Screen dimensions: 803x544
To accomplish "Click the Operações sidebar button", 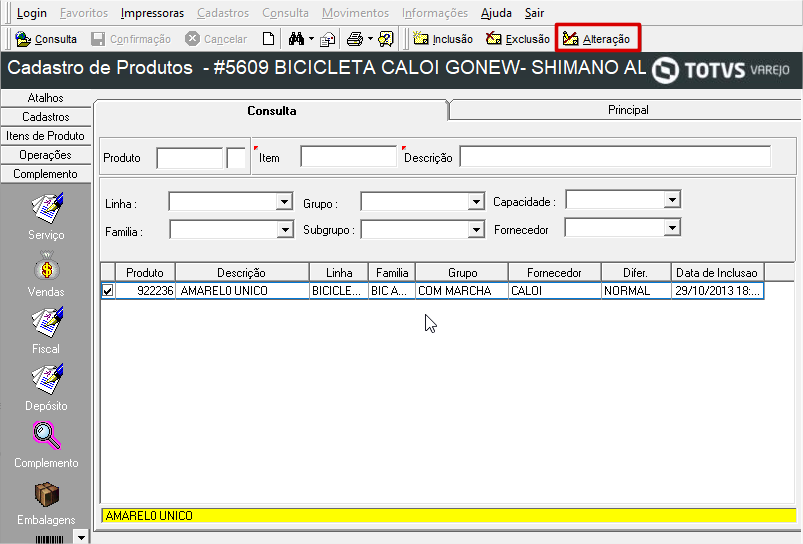I will [x=46, y=155].
